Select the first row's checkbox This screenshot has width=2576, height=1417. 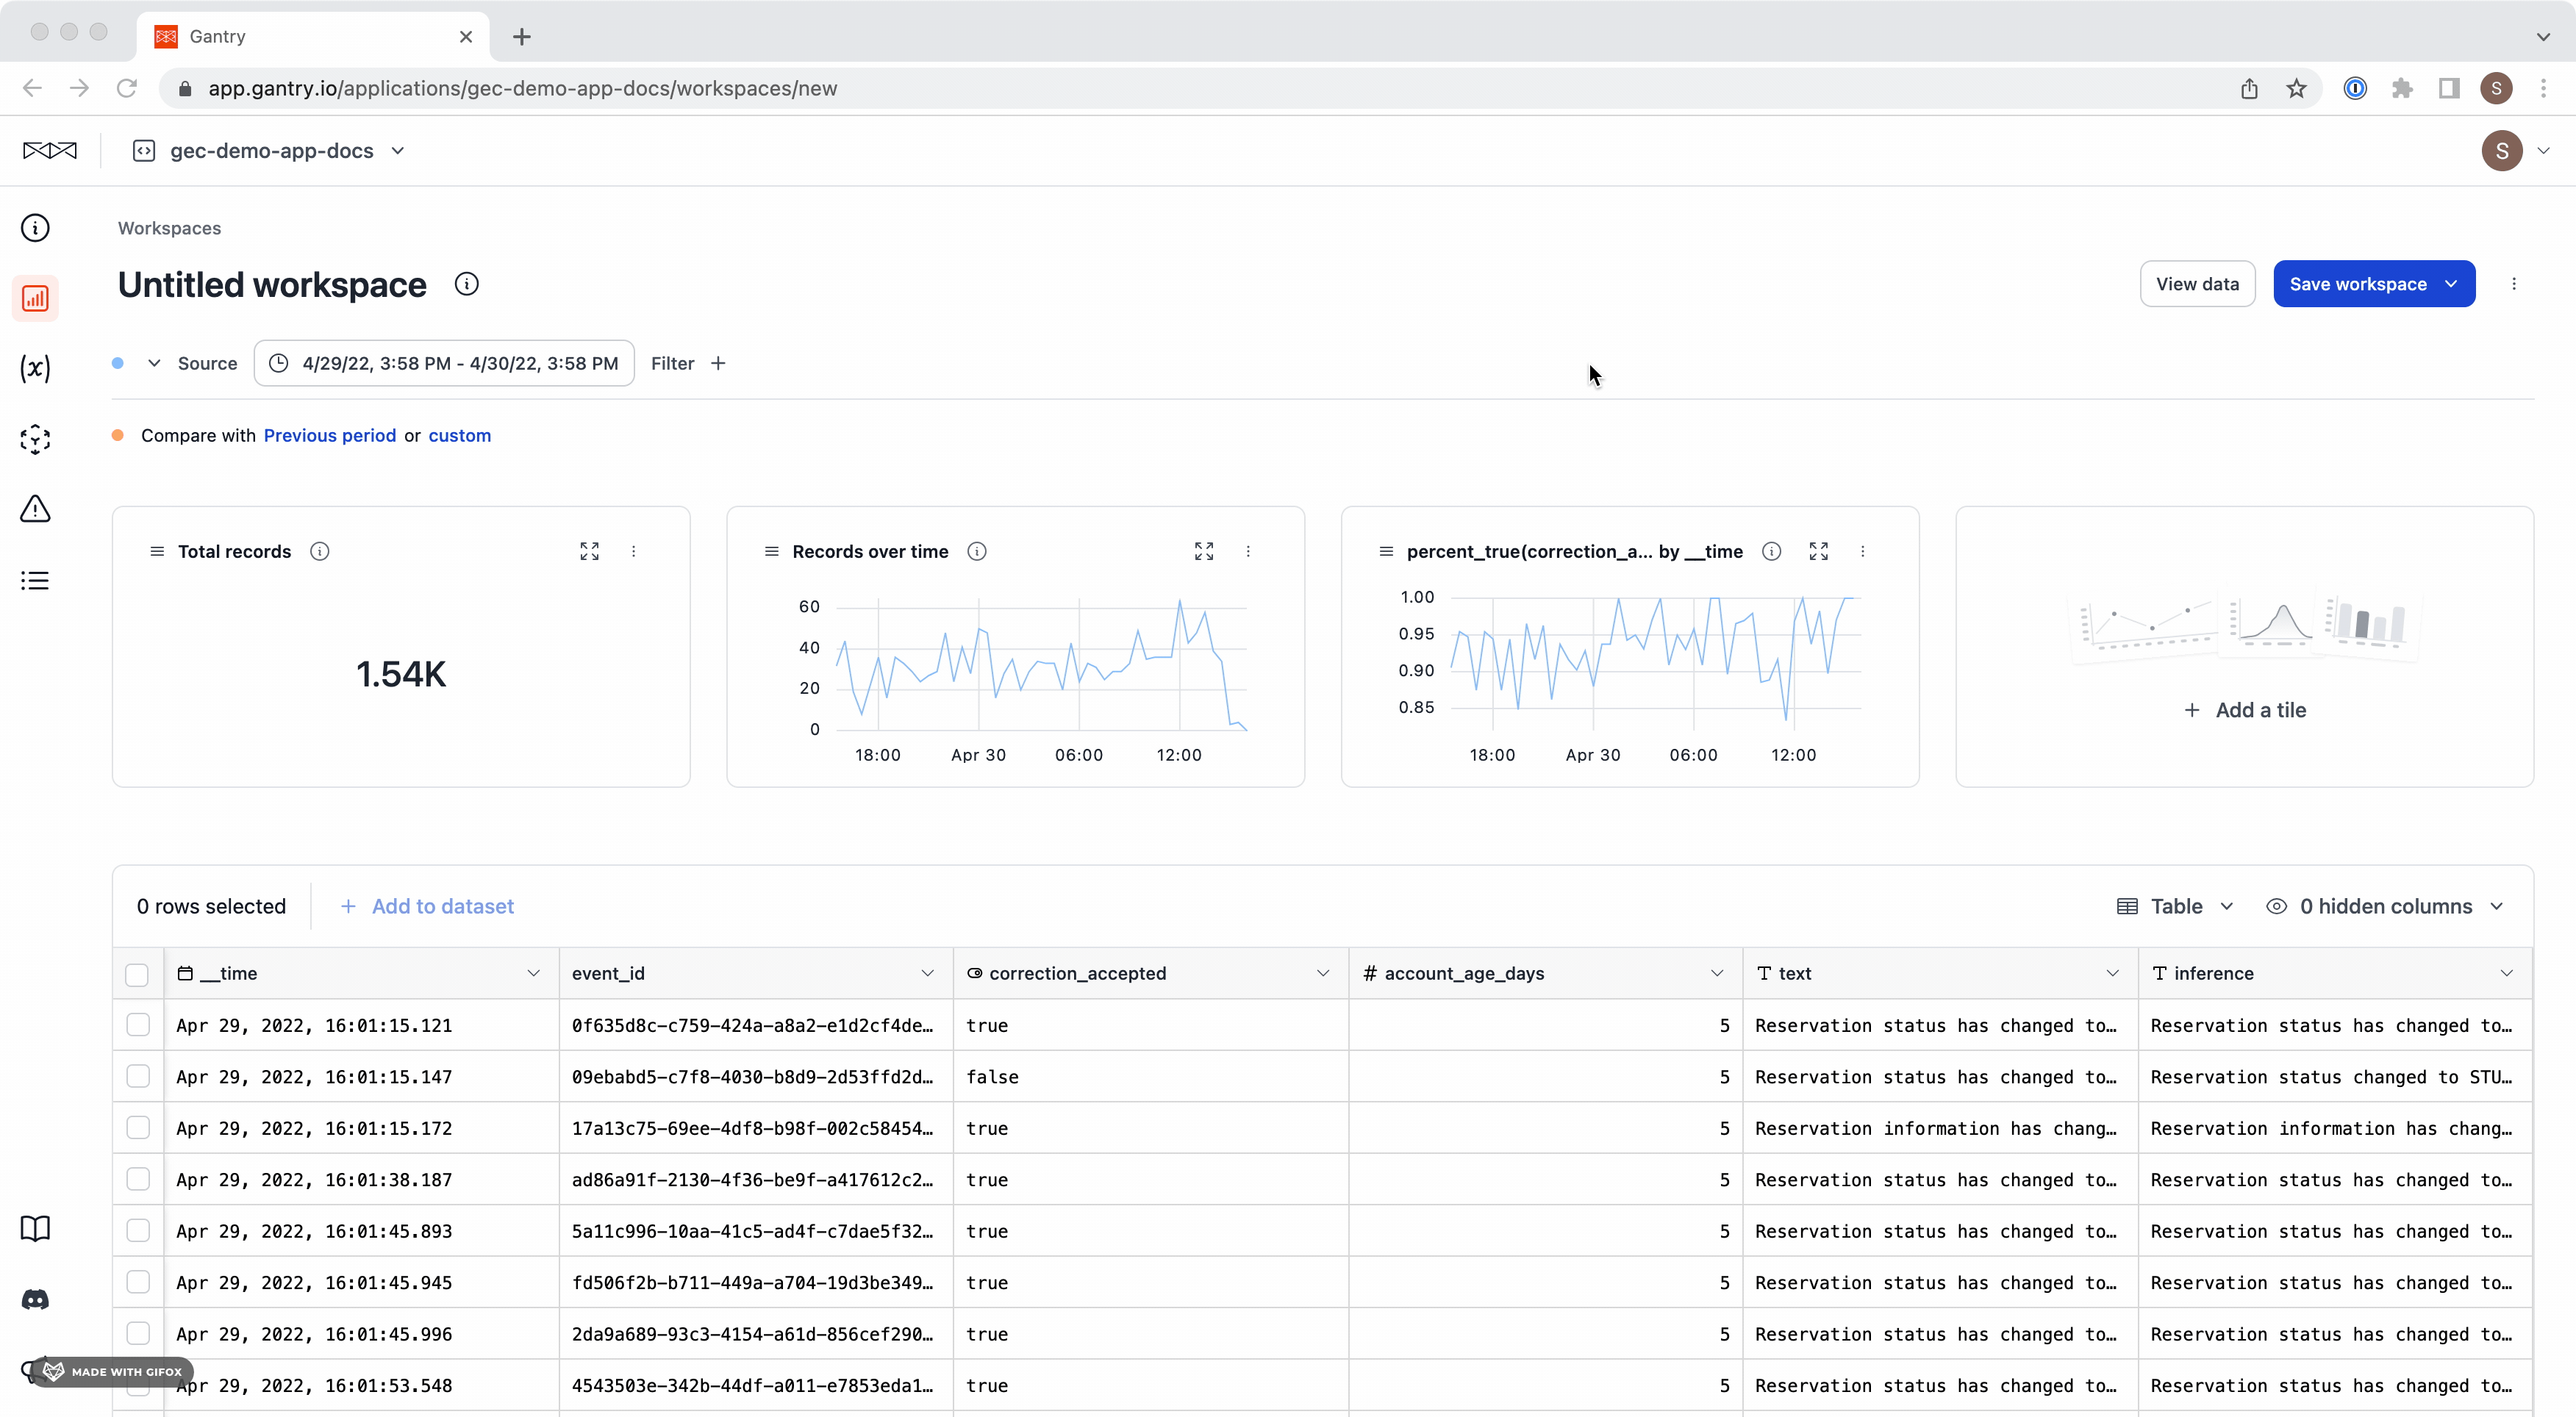pyautogui.click(x=138, y=1025)
